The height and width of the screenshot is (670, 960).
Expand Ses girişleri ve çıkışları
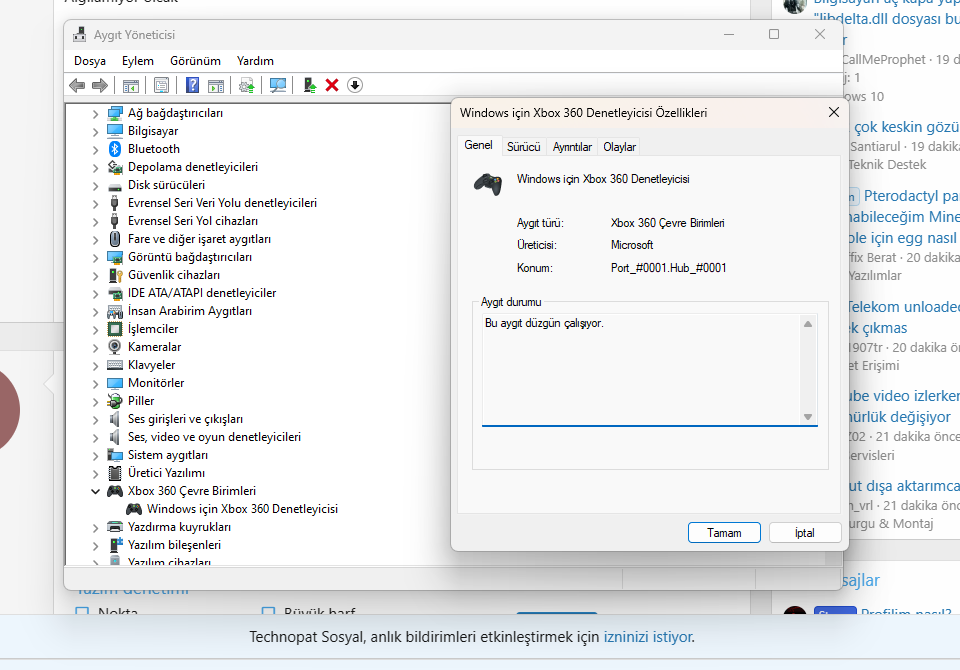click(x=96, y=420)
